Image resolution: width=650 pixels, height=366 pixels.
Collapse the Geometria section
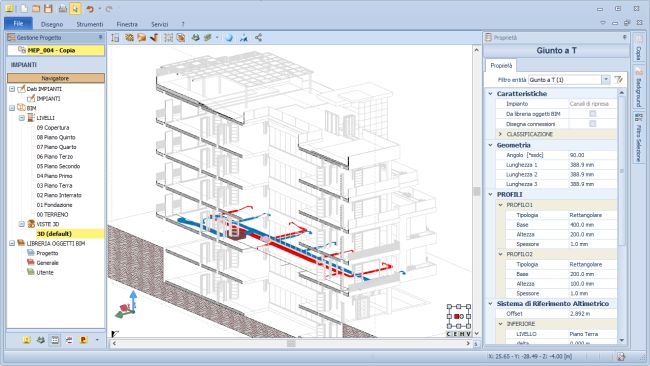490,145
